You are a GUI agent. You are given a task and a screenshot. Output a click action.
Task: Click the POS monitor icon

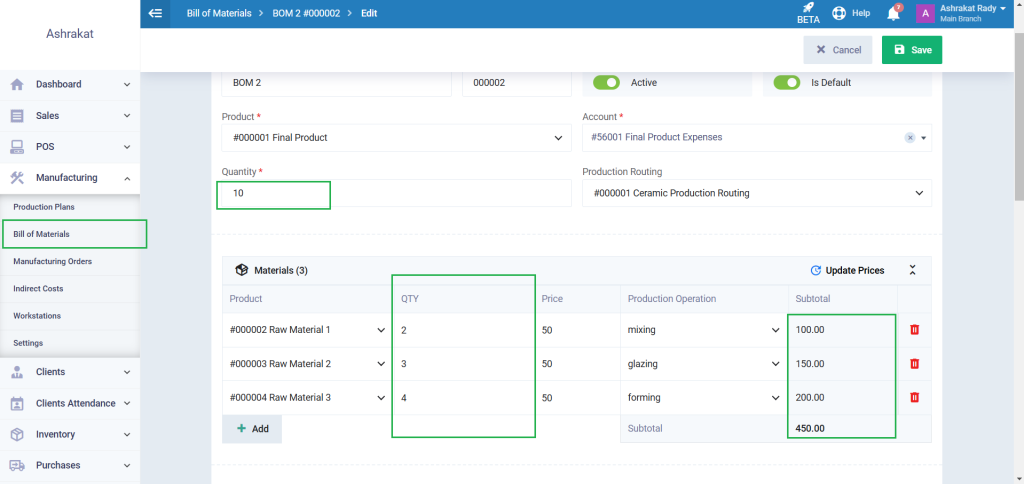(18, 147)
